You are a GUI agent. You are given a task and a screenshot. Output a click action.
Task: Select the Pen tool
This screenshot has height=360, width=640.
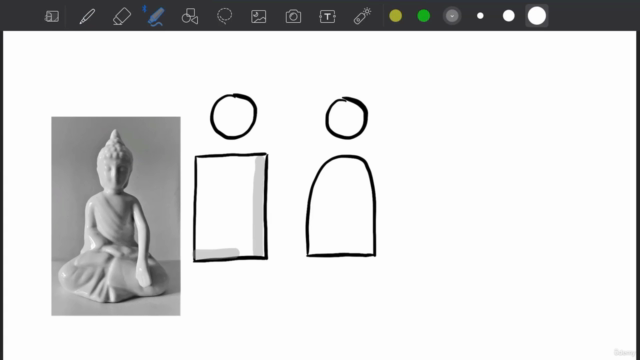(x=87, y=16)
